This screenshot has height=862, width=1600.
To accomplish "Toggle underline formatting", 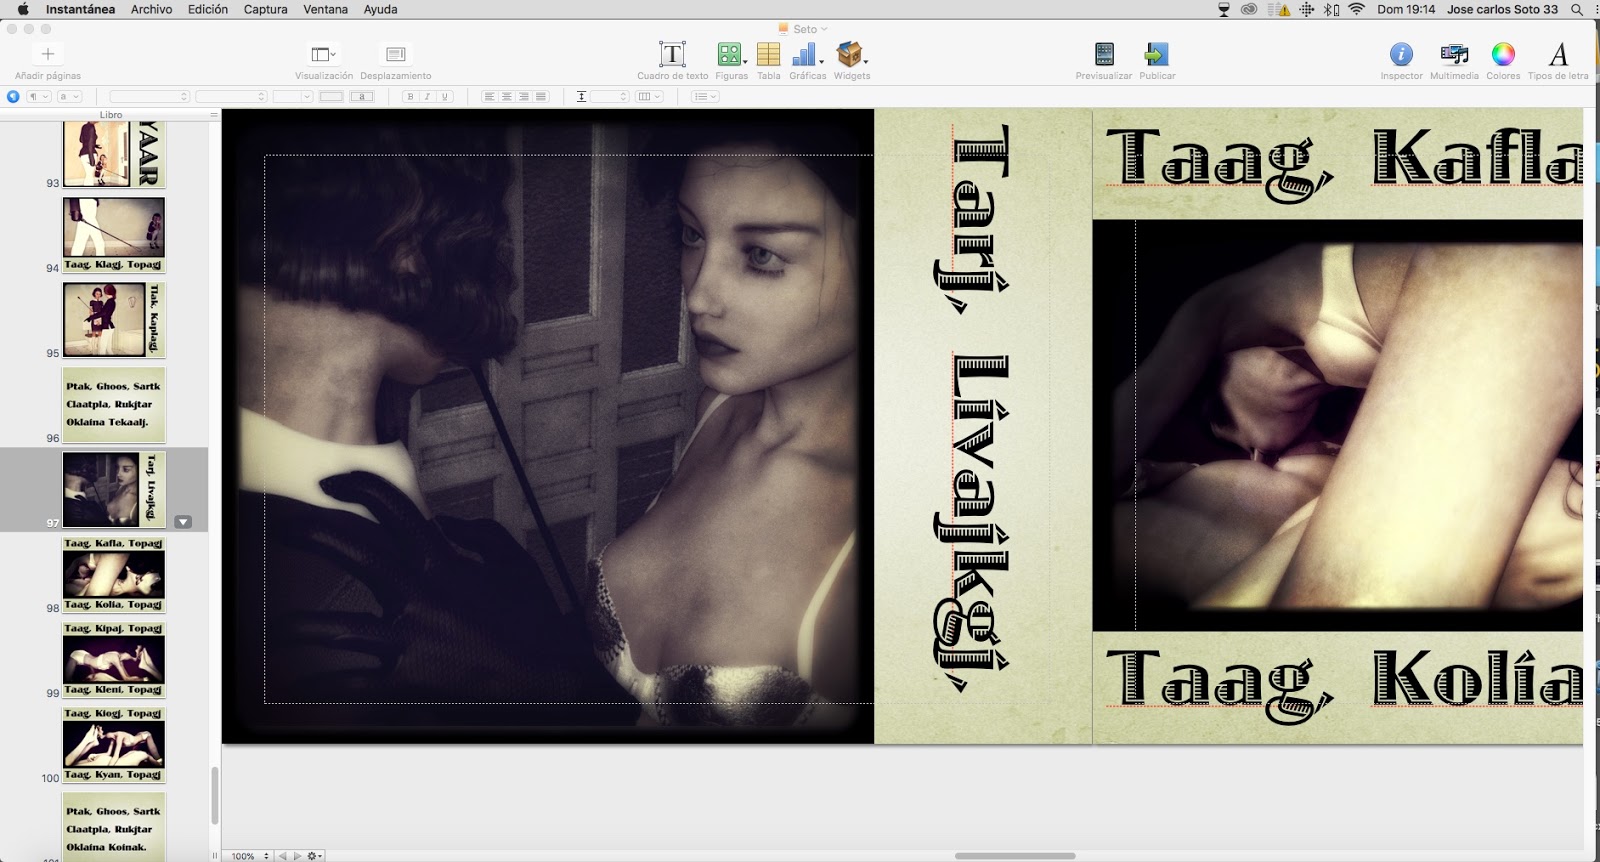I will [445, 97].
